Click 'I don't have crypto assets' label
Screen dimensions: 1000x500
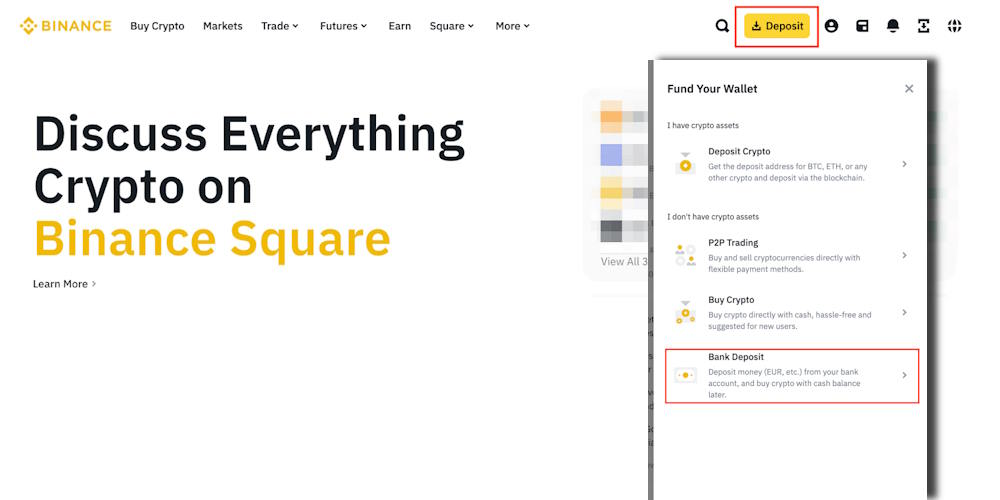click(x=713, y=217)
